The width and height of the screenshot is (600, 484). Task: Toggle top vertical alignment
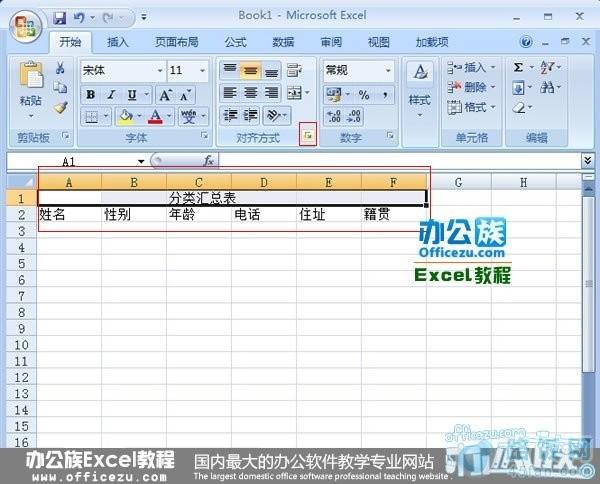[230, 70]
